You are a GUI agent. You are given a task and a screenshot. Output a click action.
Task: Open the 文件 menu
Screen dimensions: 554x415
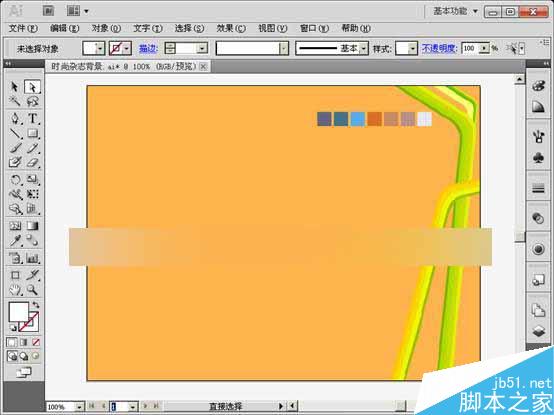[x=23, y=28]
